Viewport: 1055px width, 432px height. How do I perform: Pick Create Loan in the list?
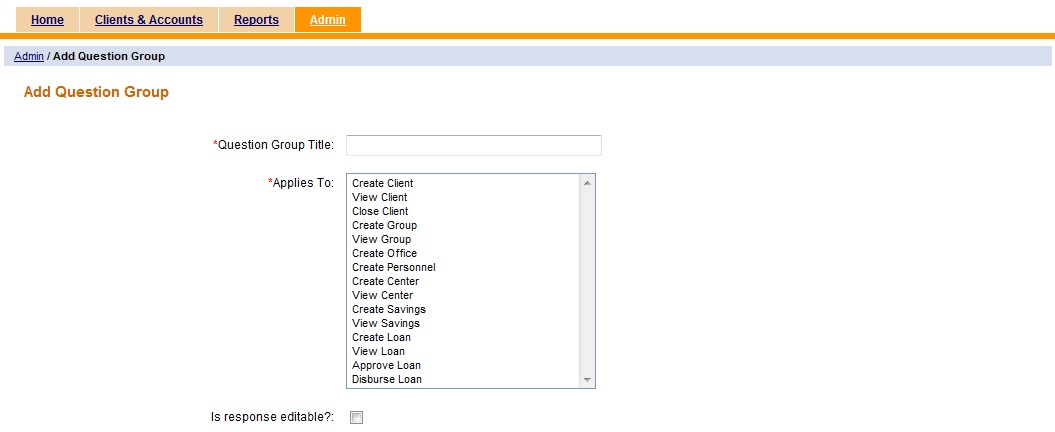pyautogui.click(x=381, y=337)
